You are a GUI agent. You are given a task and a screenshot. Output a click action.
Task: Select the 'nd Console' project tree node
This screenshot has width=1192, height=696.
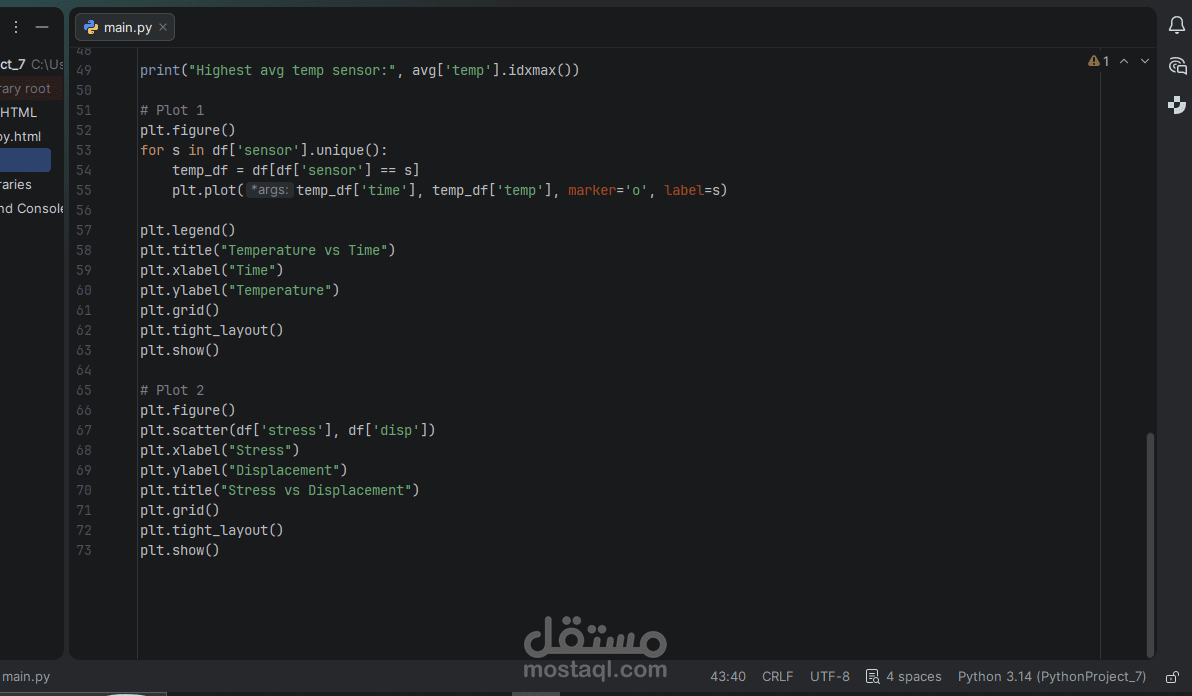pos(32,208)
